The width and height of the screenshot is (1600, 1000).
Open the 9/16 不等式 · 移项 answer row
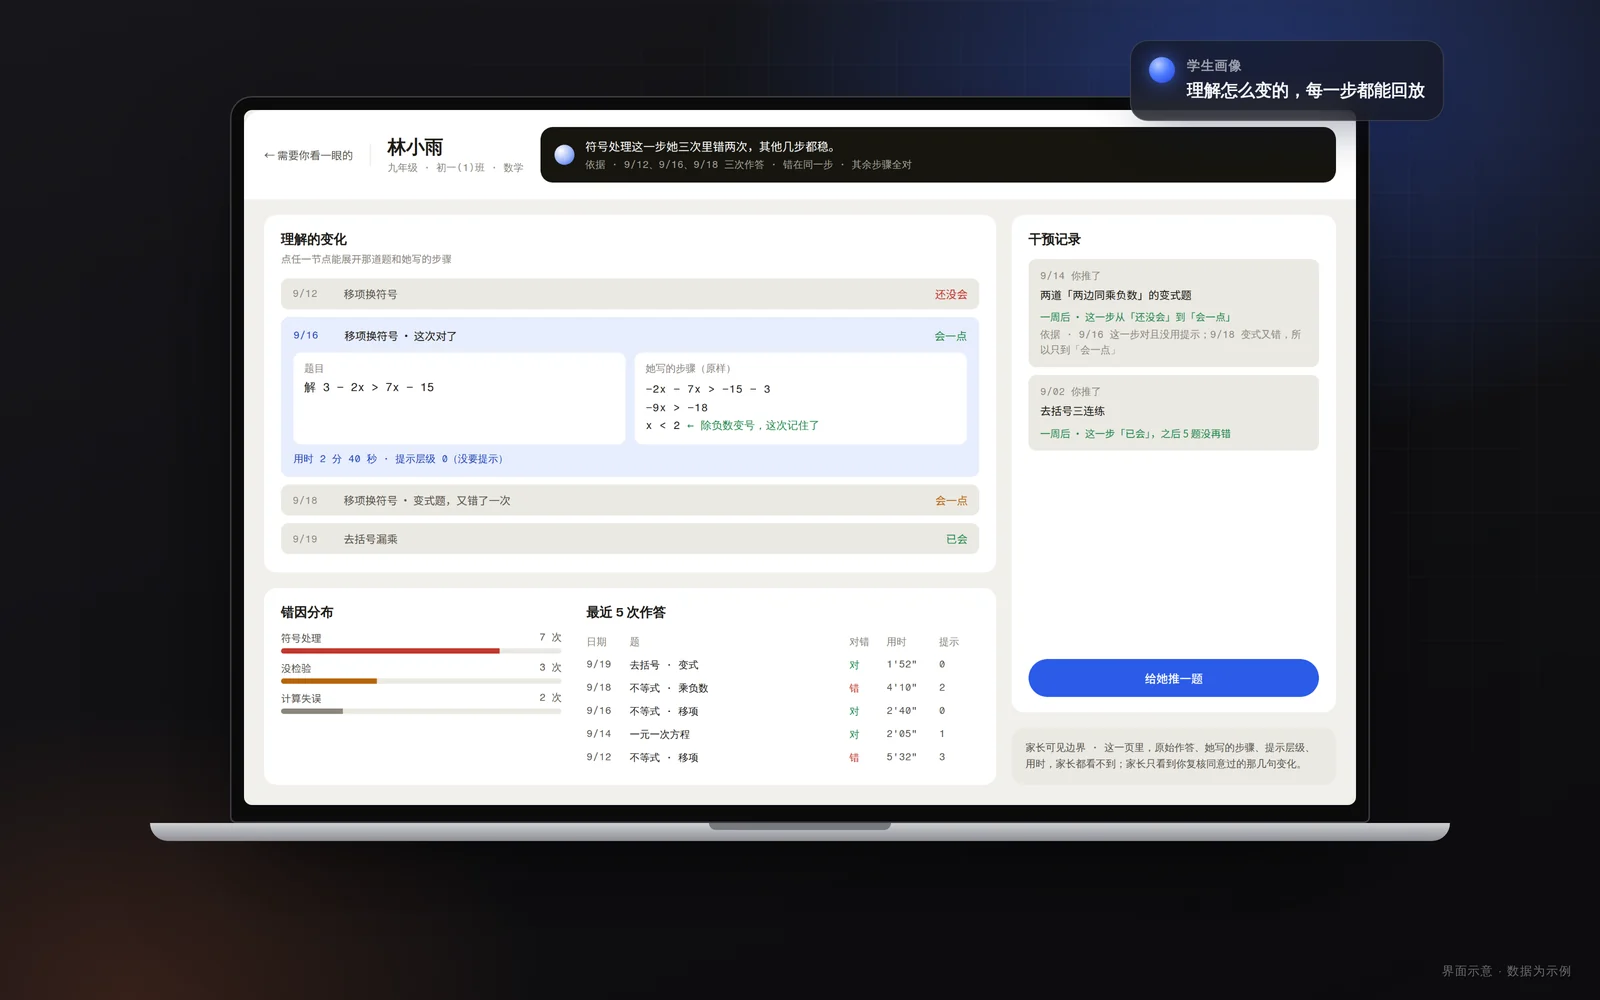pos(782,711)
